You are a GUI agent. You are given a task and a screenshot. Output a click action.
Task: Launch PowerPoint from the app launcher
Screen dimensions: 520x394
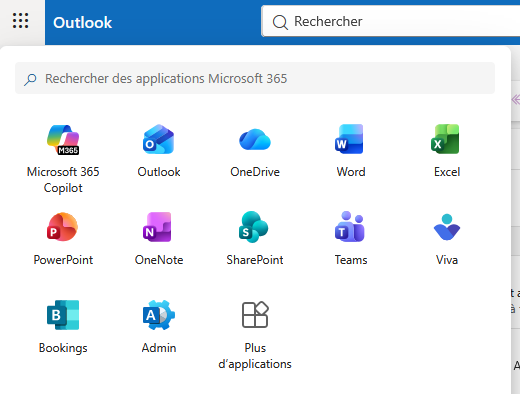click(x=63, y=238)
